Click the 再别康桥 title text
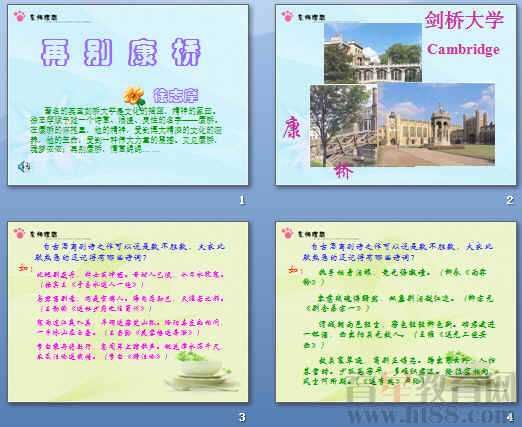522x427 pixels. pos(121,52)
